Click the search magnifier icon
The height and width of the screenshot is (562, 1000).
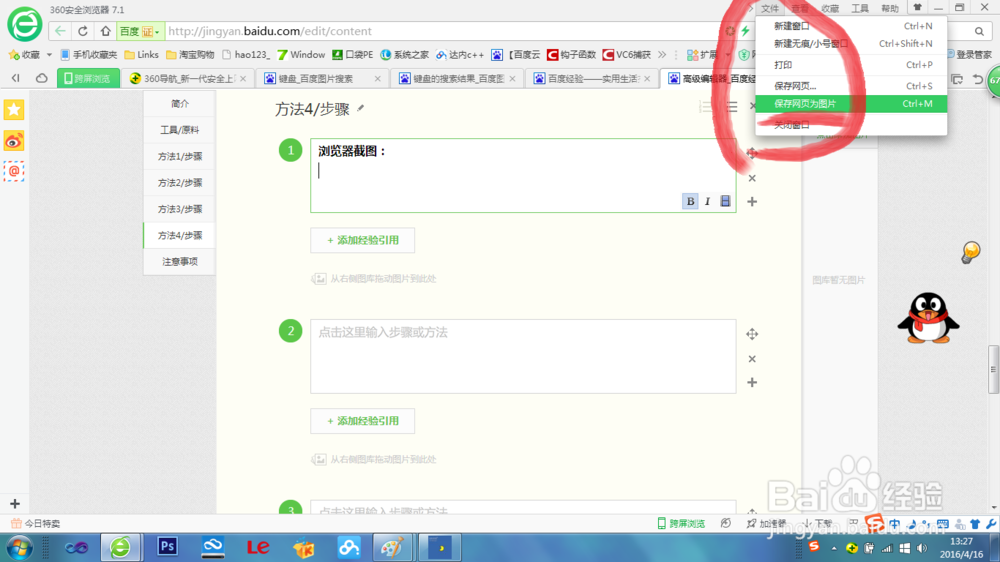pos(979,31)
